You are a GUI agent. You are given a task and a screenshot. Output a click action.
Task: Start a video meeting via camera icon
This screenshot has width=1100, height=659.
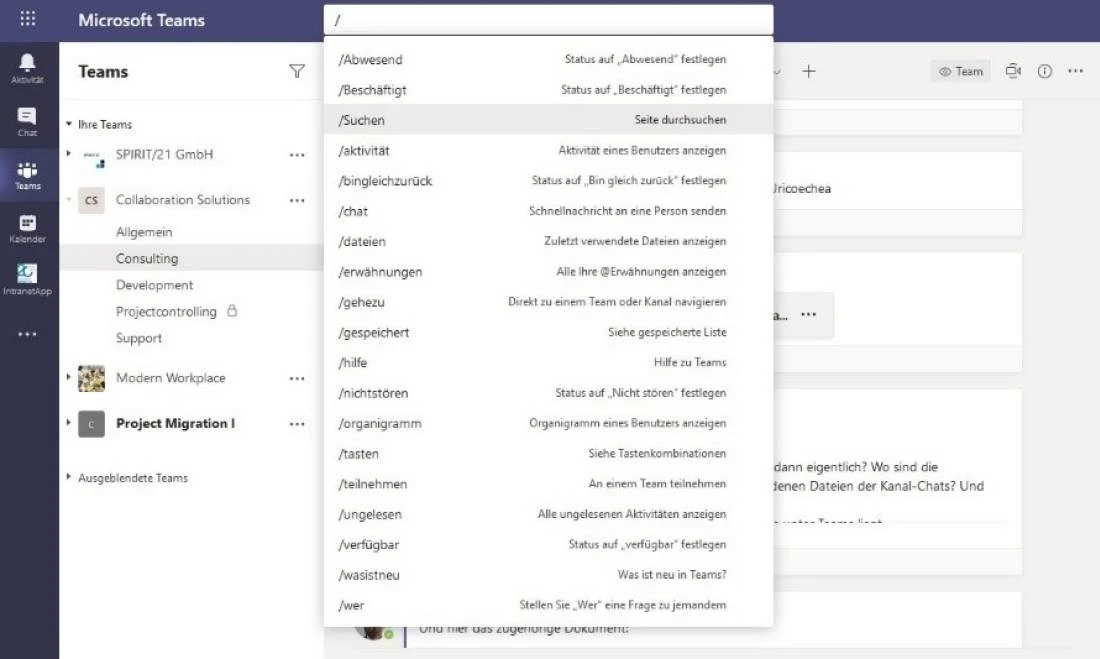(x=1013, y=71)
